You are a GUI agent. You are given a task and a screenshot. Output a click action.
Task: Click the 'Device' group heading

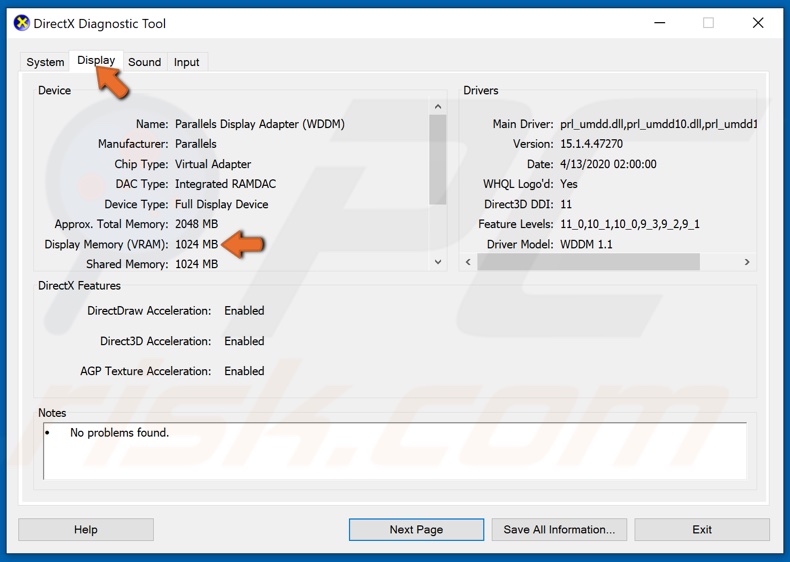[x=54, y=90]
